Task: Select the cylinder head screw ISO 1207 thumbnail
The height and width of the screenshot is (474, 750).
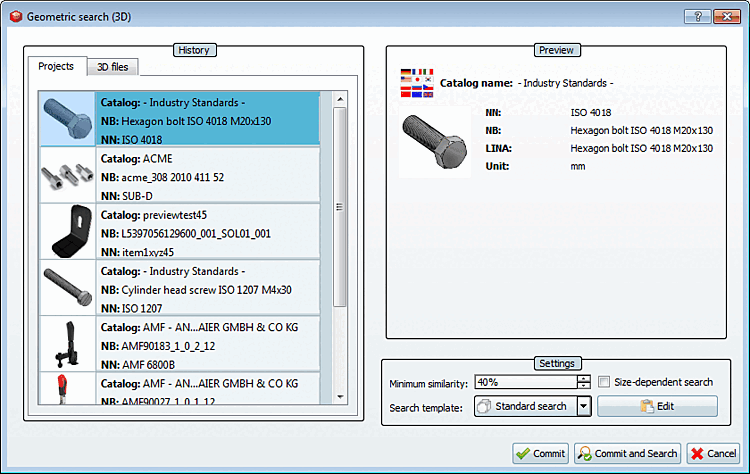Action: (67, 287)
